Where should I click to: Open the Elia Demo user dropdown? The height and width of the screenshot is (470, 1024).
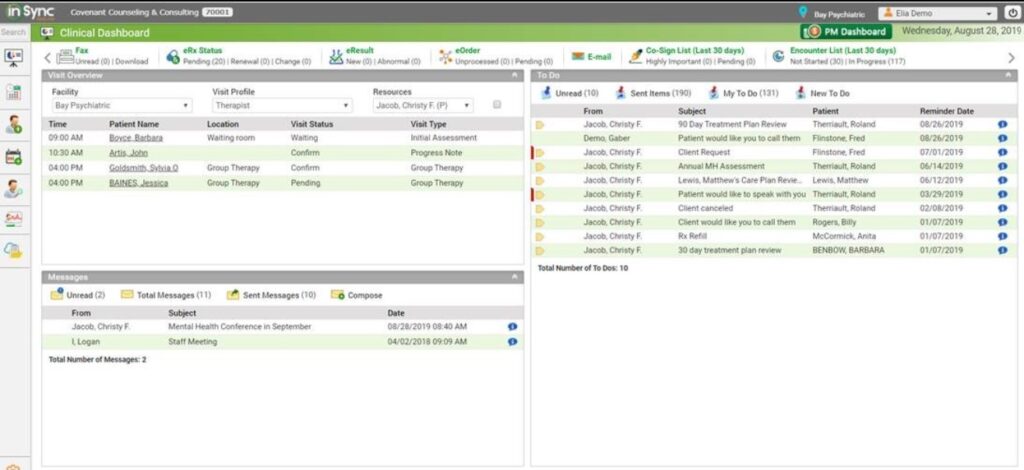pyautogui.click(x=938, y=13)
